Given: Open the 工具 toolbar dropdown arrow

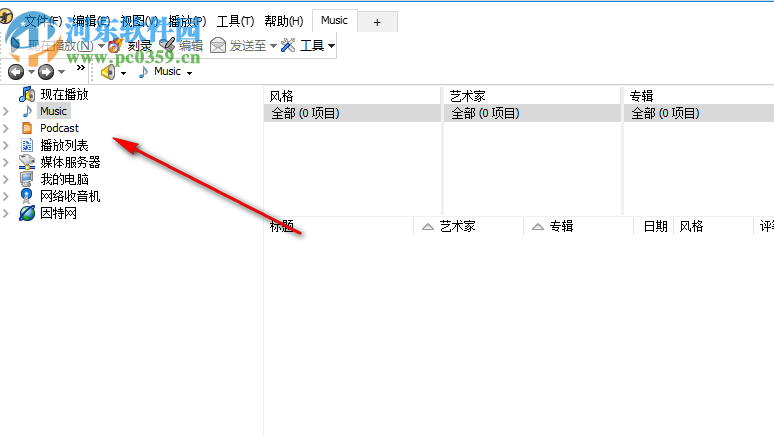Looking at the screenshot, I should coord(331,46).
